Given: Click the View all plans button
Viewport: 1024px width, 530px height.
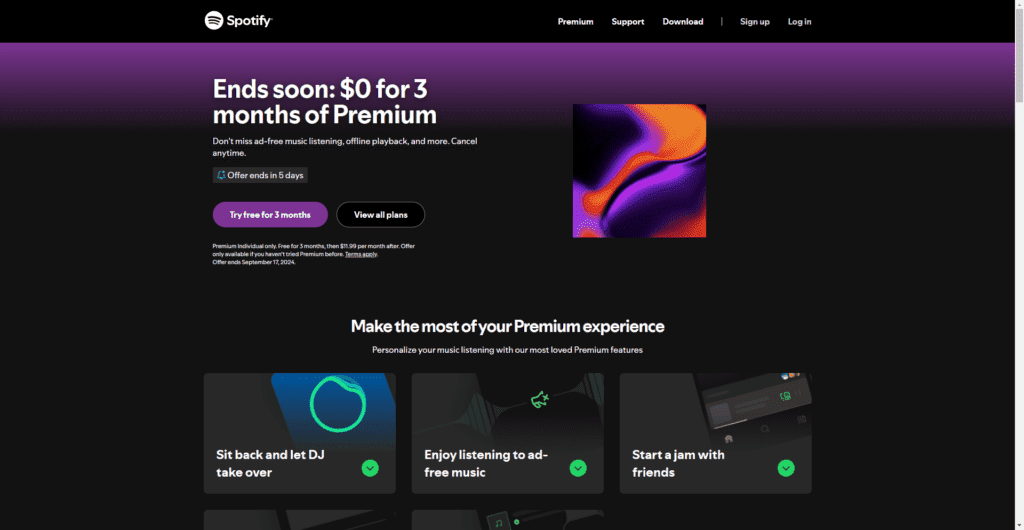Looking at the screenshot, I should [x=381, y=215].
